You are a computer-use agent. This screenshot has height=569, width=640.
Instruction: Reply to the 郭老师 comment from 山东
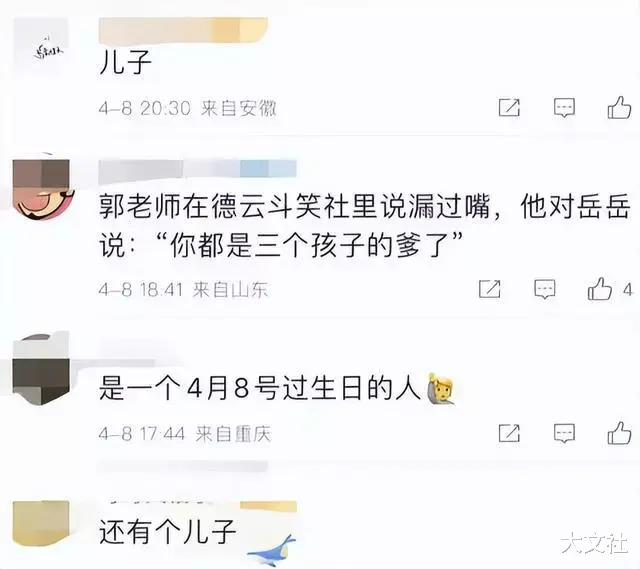pos(545,289)
